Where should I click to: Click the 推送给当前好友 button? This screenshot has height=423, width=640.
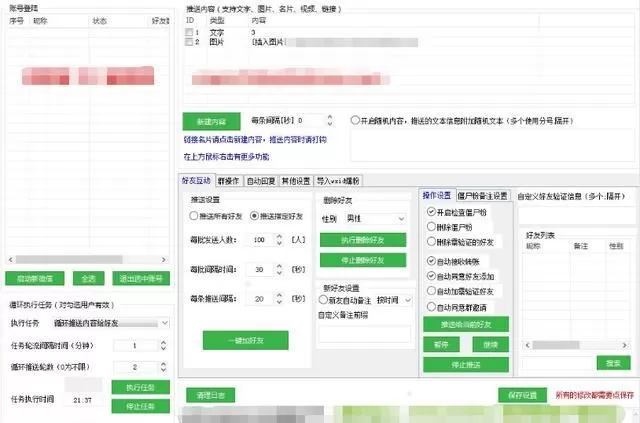pos(466,325)
